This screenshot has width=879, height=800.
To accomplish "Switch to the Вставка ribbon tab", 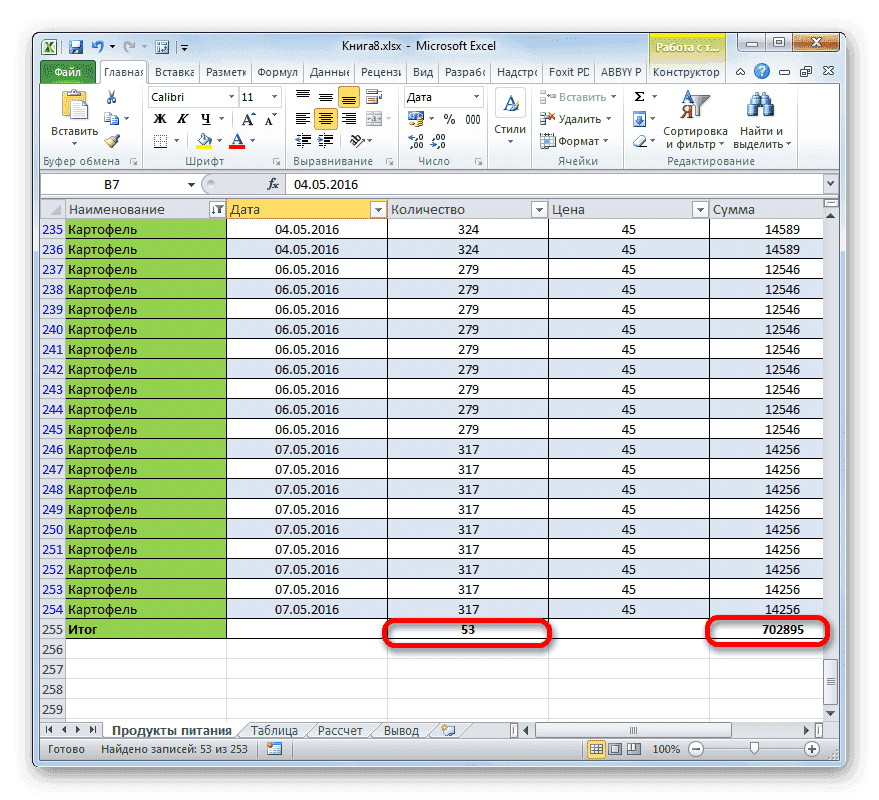I will point(173,71).
